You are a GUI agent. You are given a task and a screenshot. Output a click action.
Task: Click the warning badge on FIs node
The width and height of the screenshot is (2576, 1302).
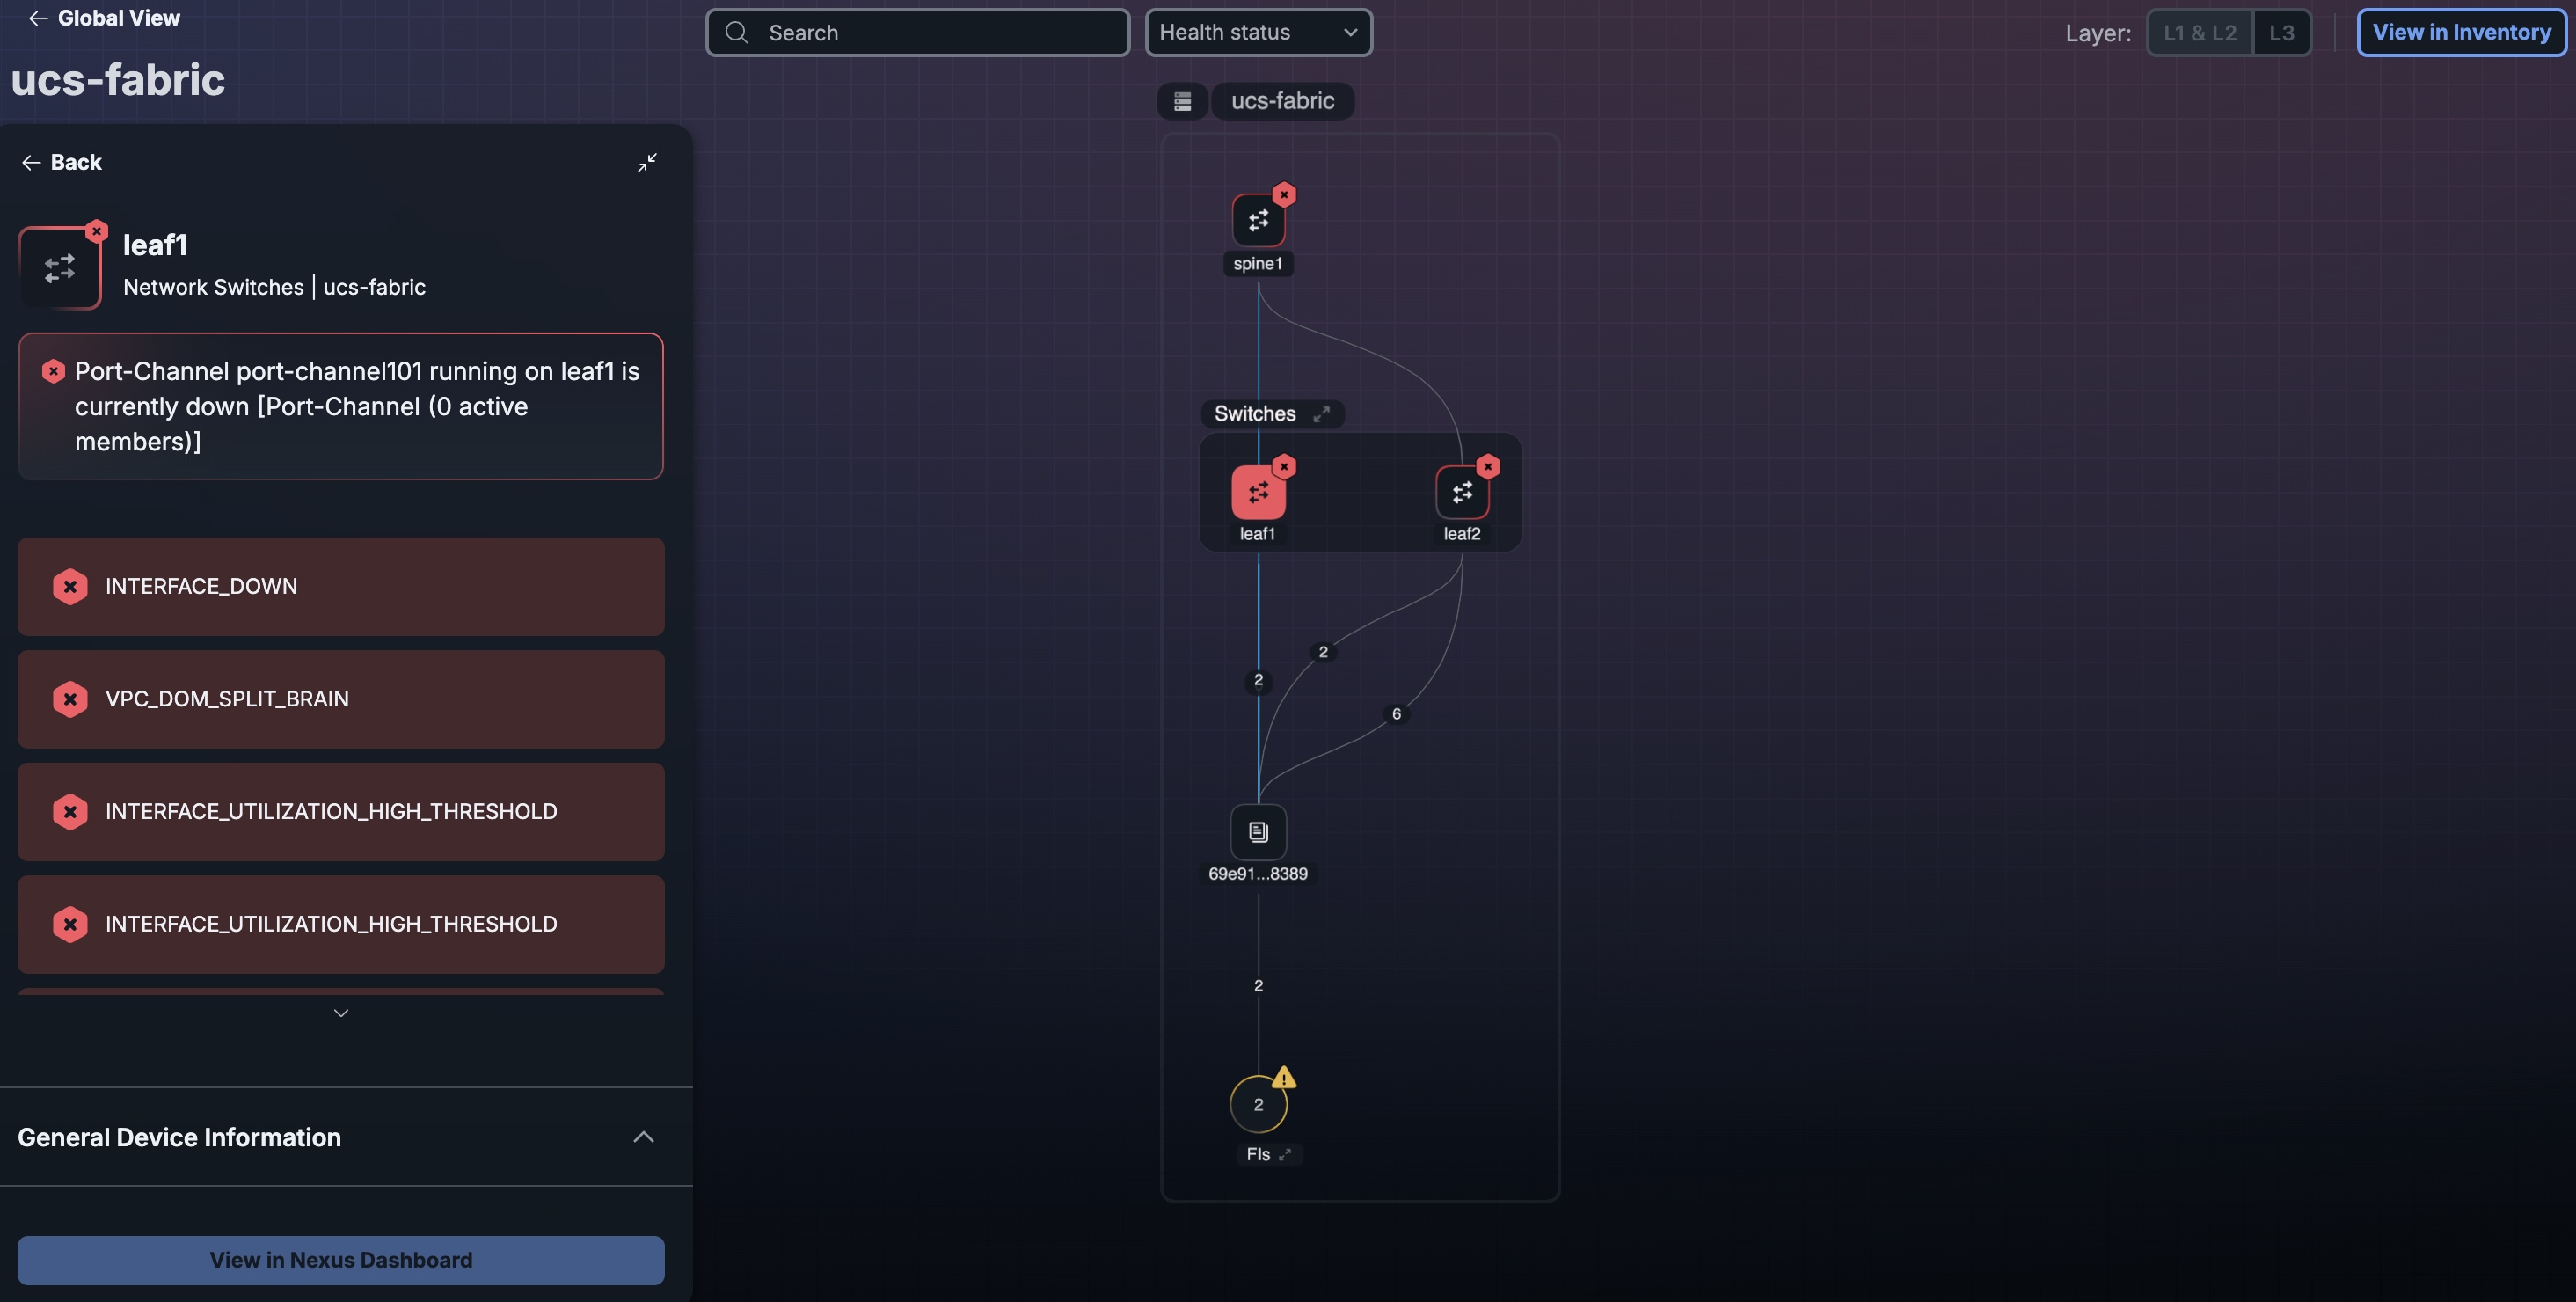coord(1284,1078)
